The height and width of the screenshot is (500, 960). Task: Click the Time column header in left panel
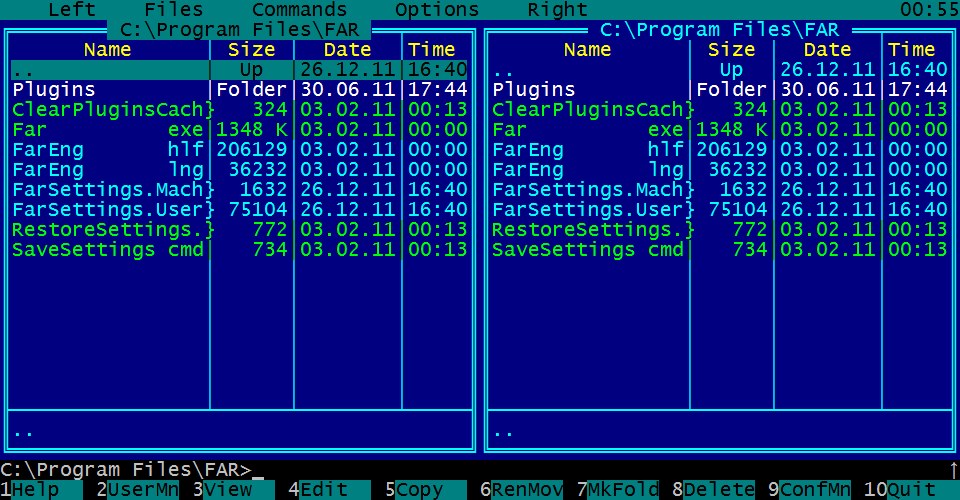point(432,50)
